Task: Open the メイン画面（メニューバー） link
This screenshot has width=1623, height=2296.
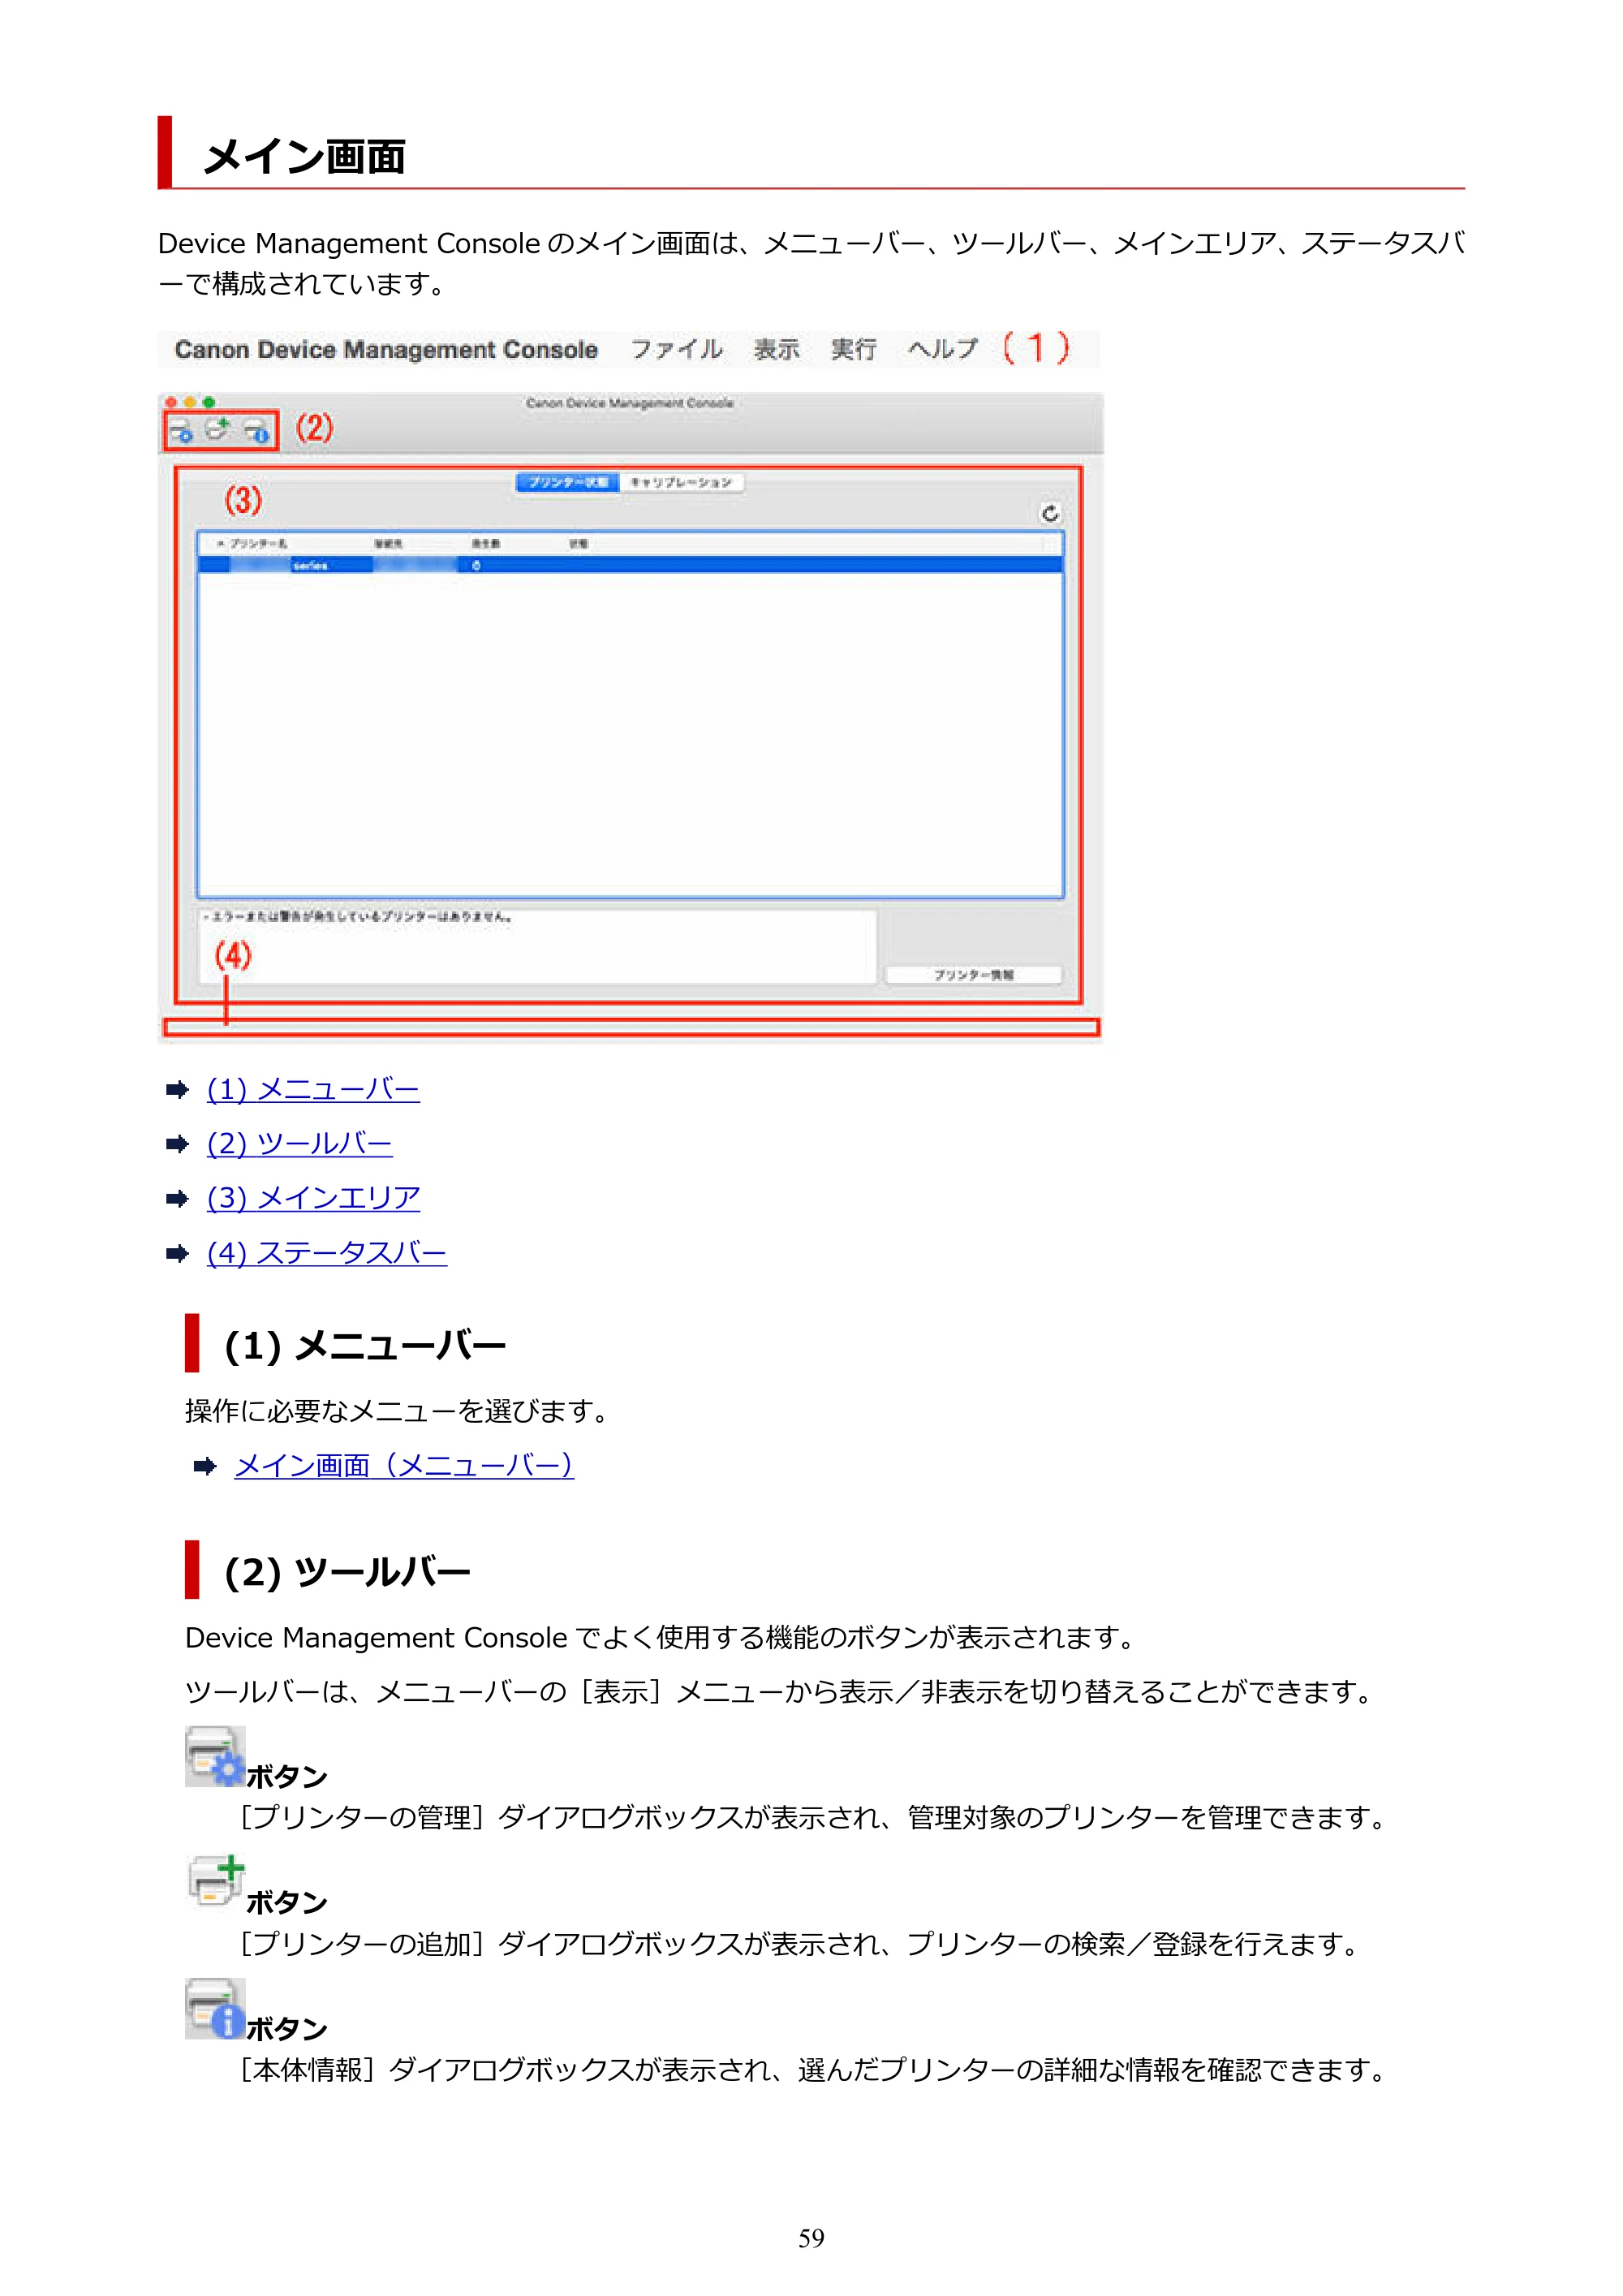Action: (404, 1466)
